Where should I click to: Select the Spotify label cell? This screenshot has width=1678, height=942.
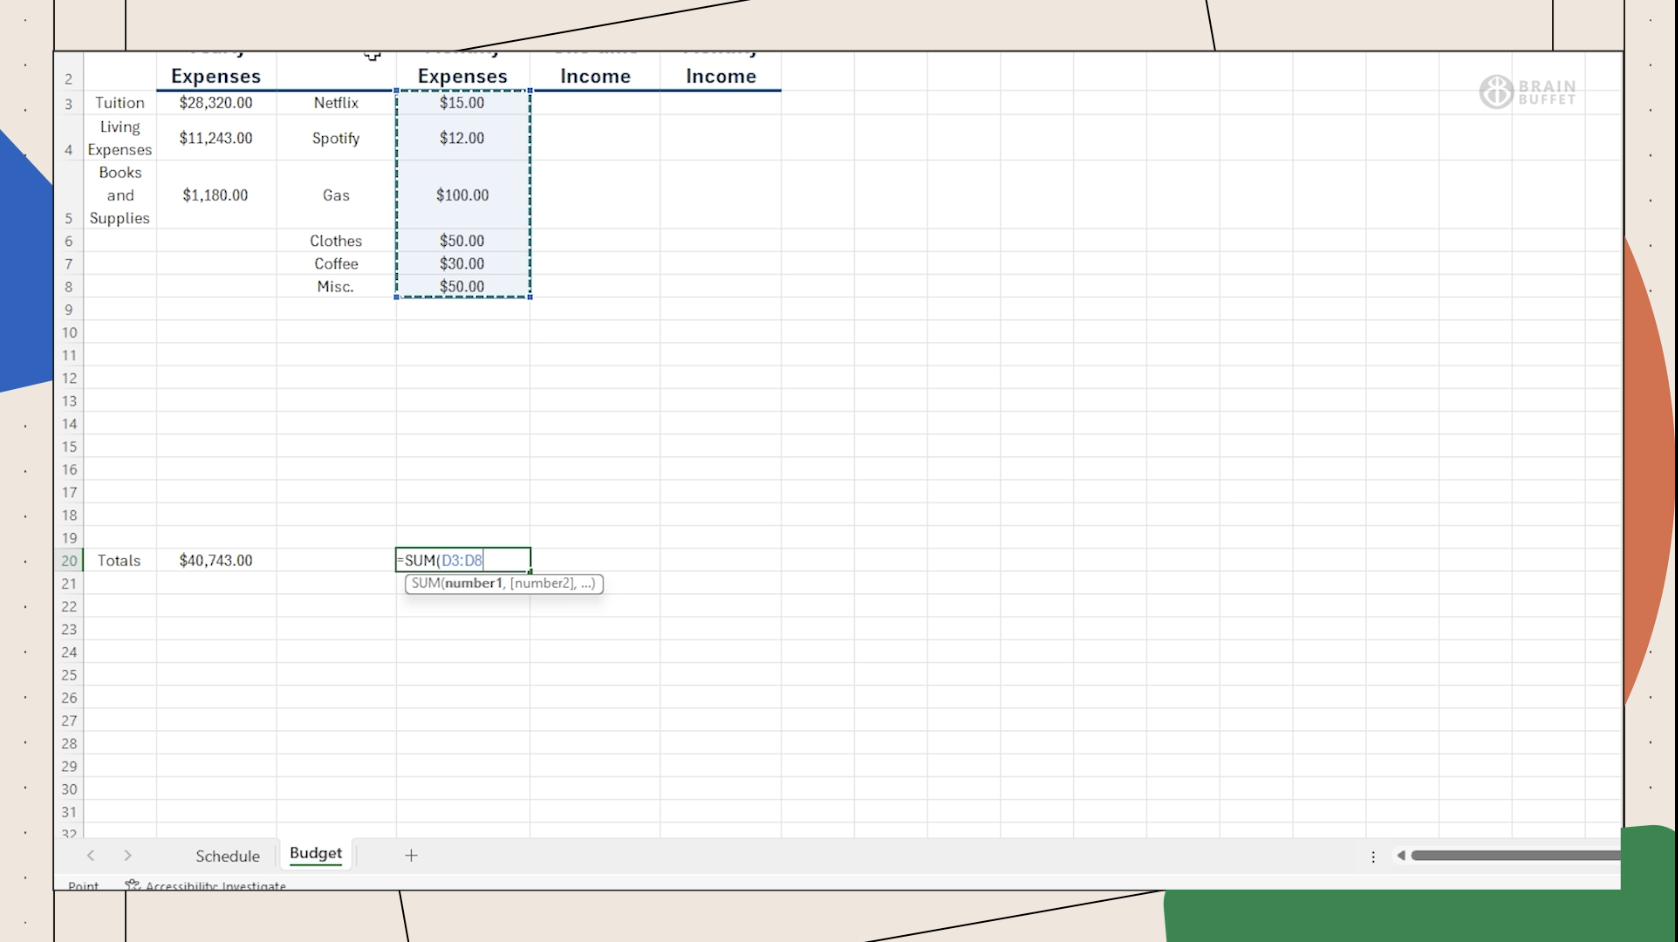pos(335,138)
